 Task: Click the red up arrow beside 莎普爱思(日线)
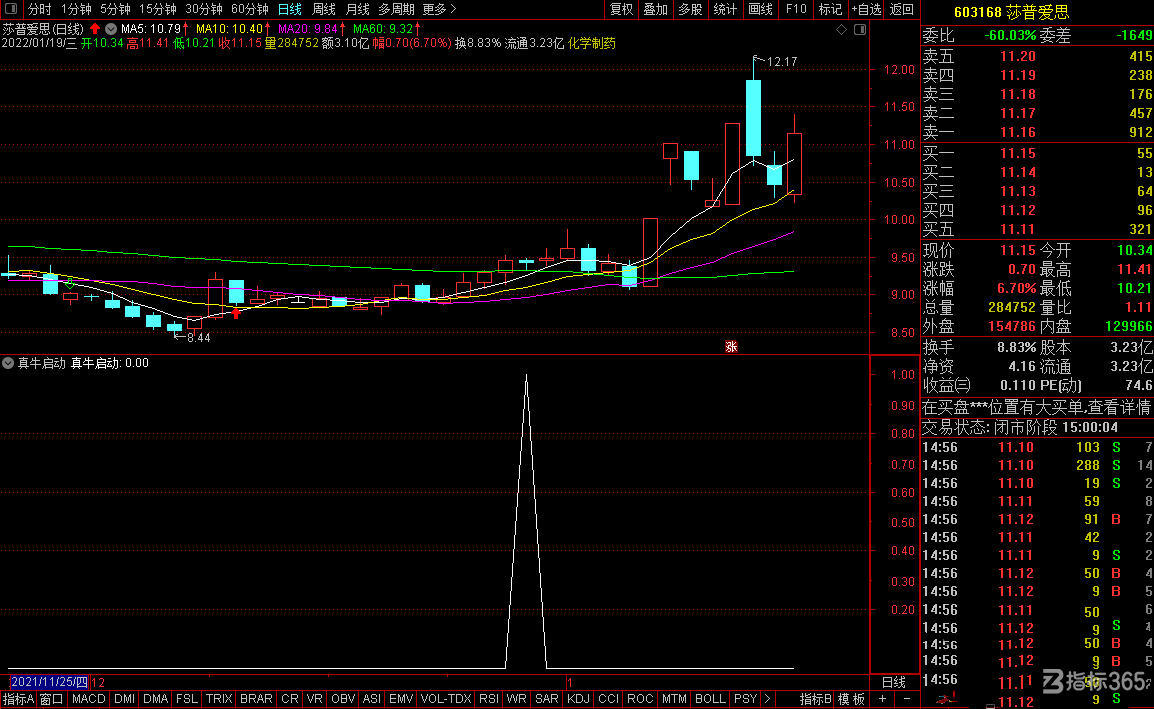(x=95, y=29)
